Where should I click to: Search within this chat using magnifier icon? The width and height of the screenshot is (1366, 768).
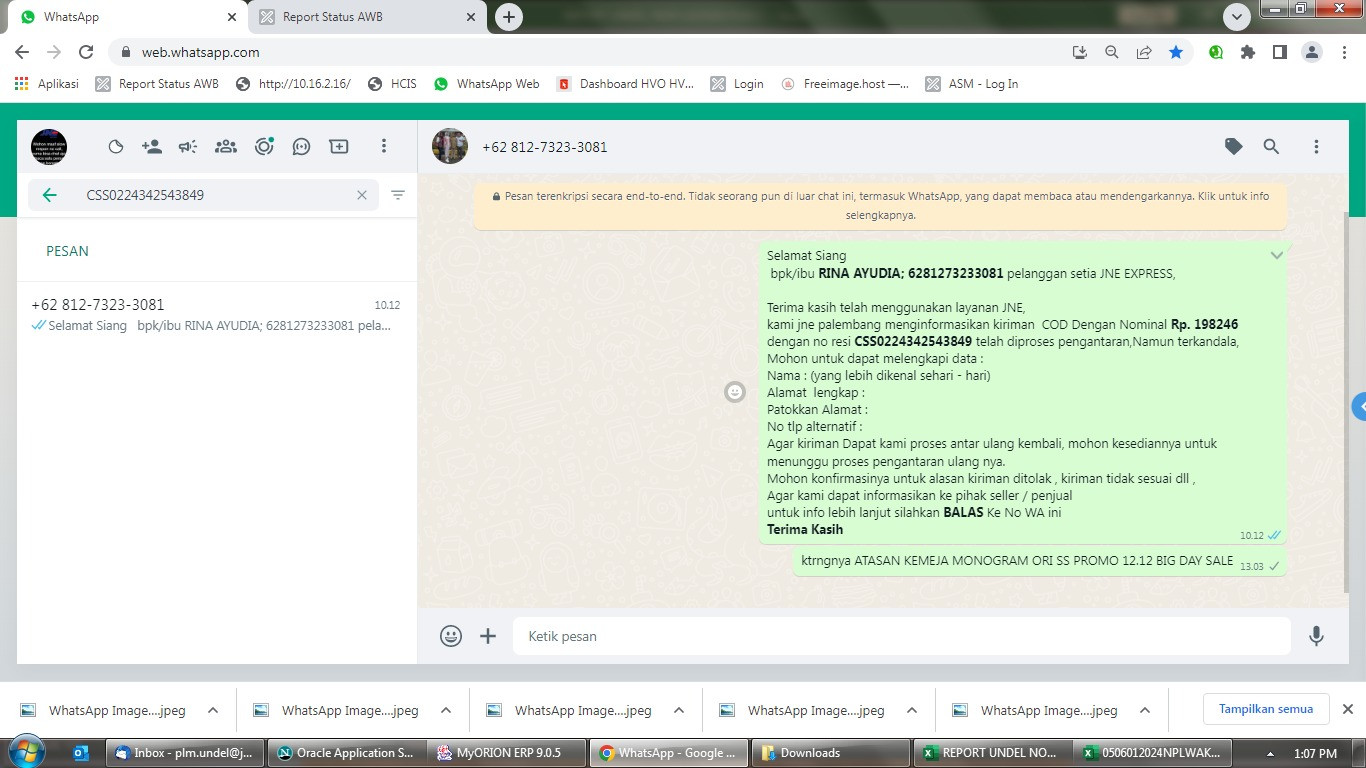point(1271,146)
